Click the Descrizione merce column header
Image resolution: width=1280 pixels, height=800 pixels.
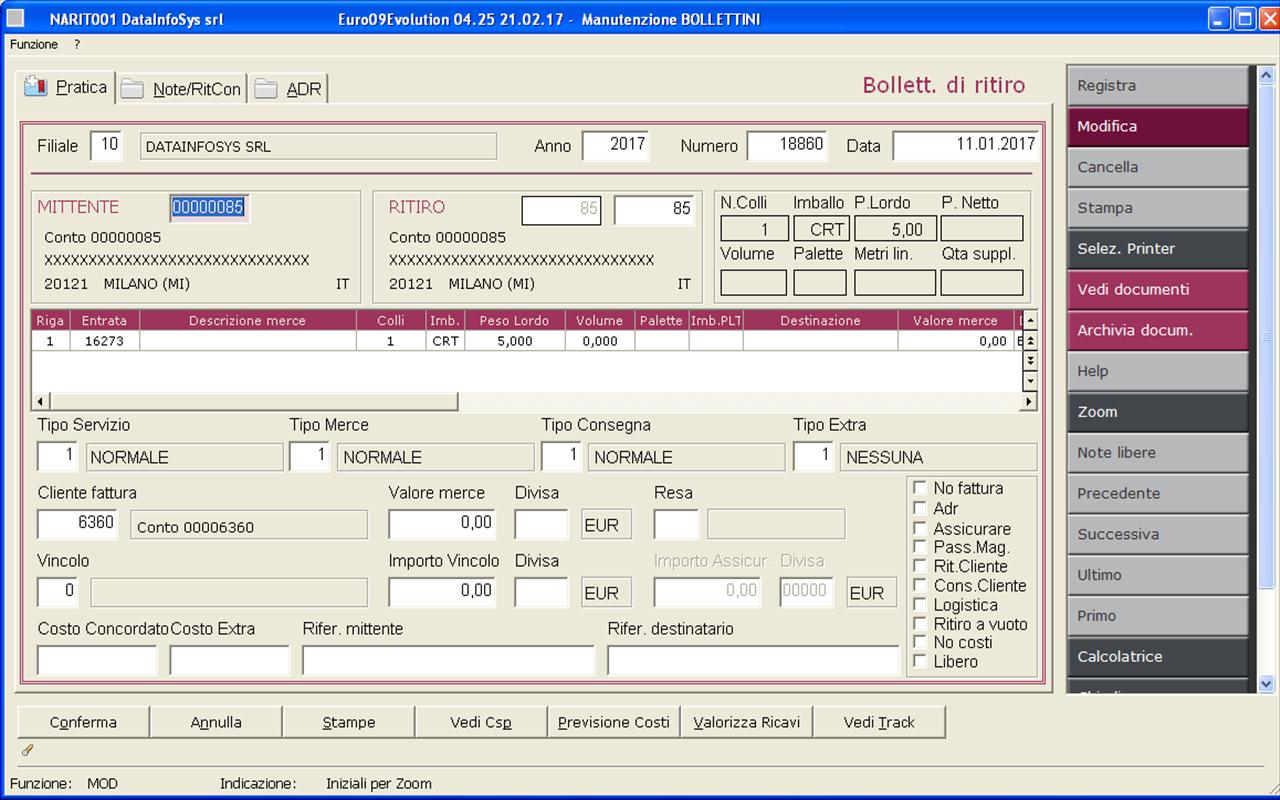click(247, 321)
